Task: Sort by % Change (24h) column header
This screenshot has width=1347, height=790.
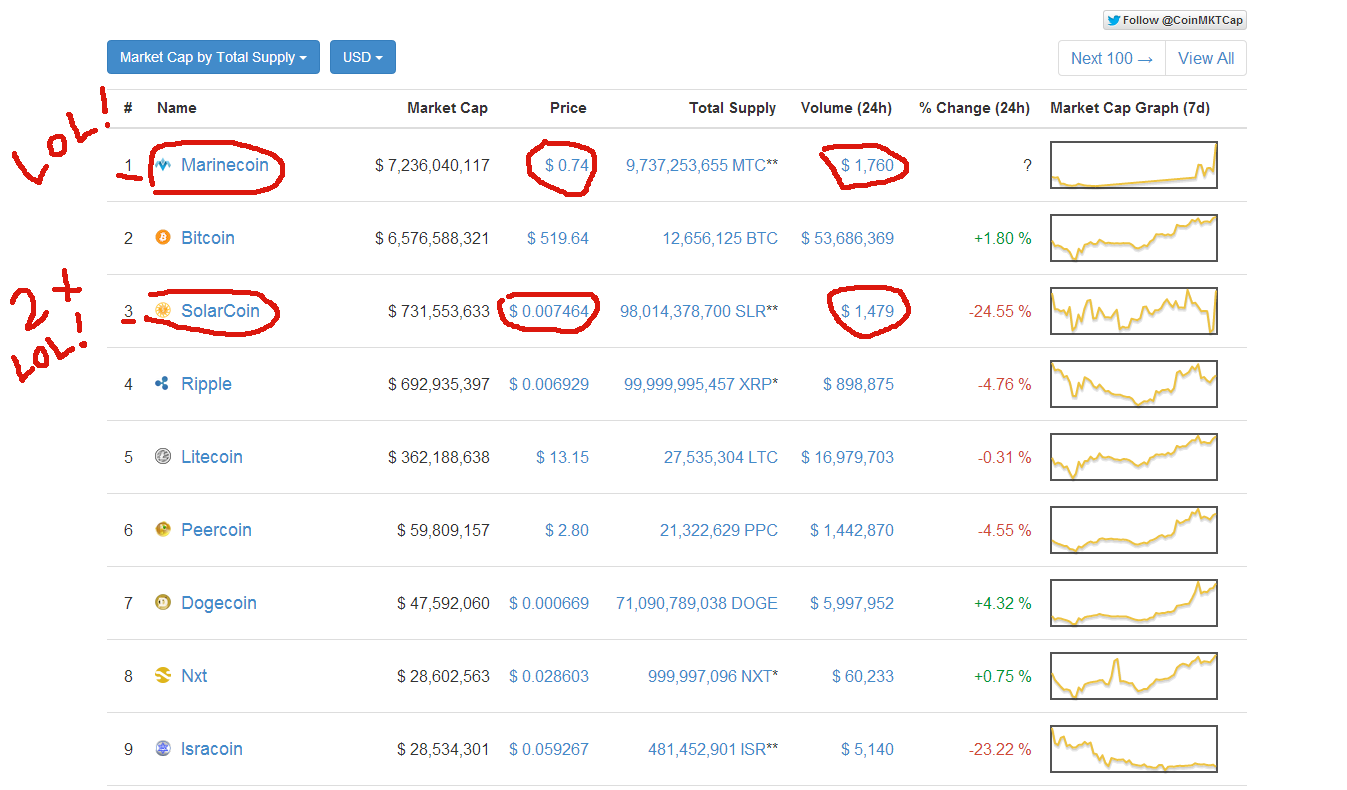Action: [975, 108]
